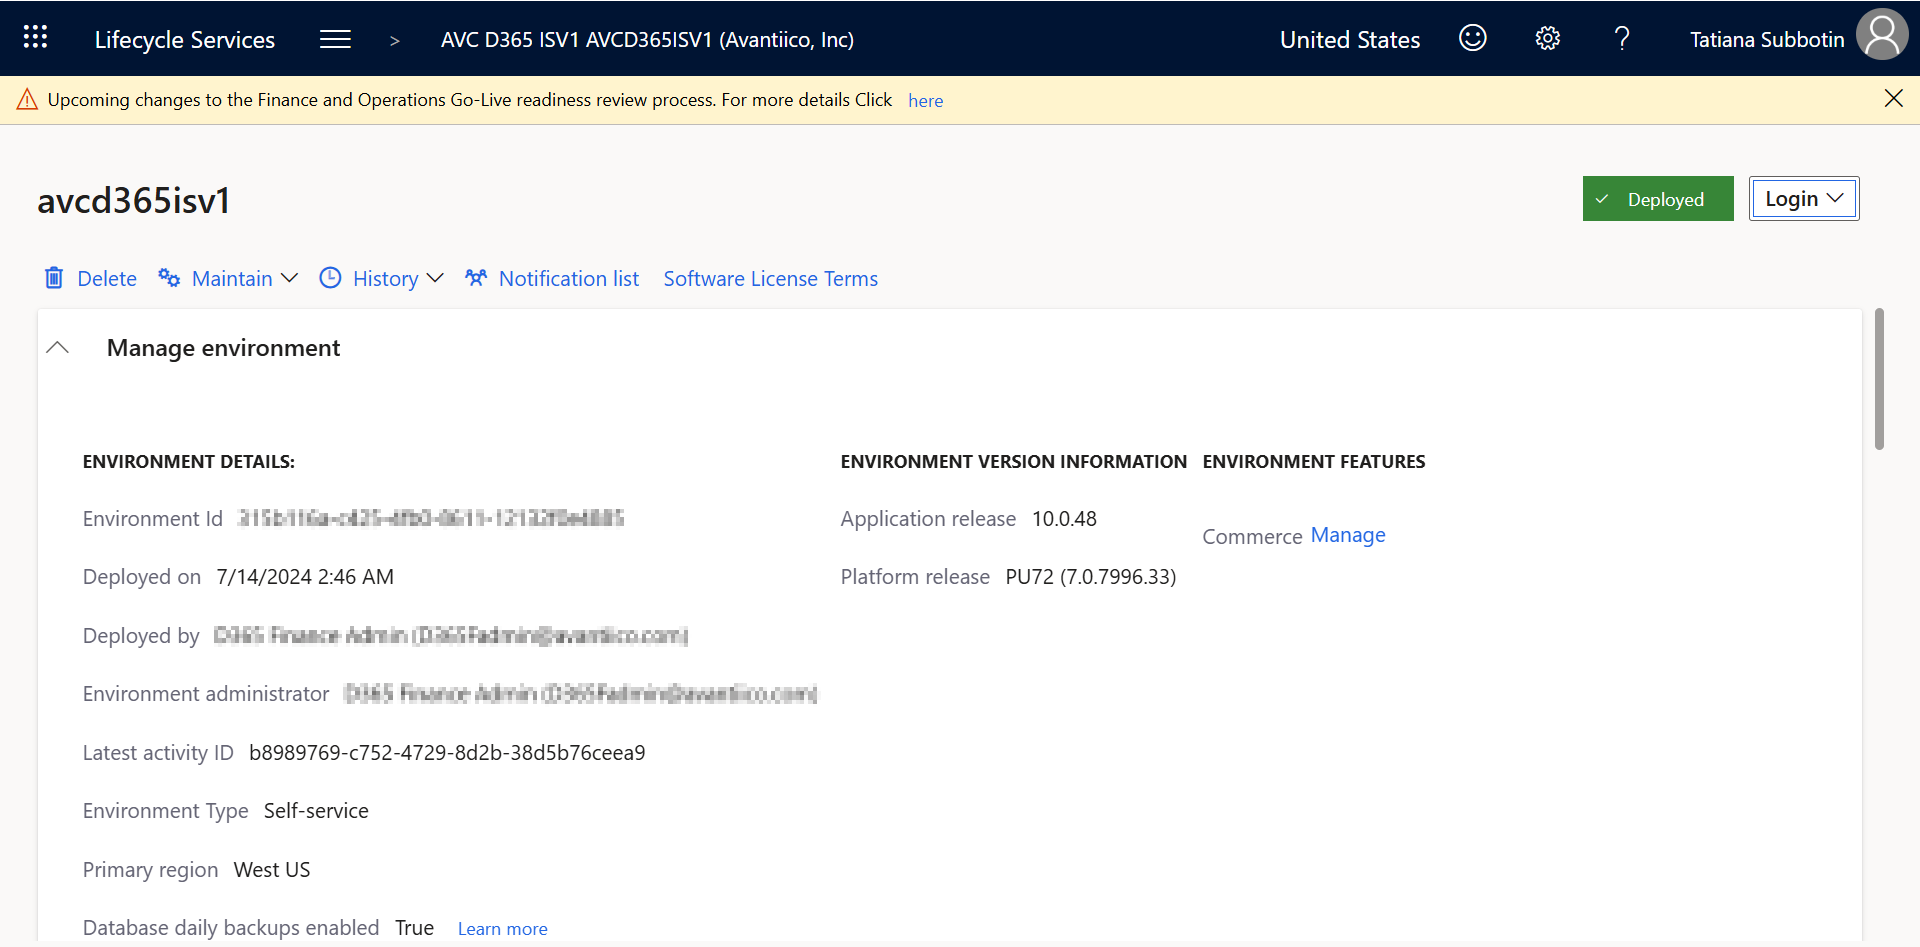Collapse the Manage environment section
The image size is (1920, 947).
pyautogui.click(x=58, y=348)
